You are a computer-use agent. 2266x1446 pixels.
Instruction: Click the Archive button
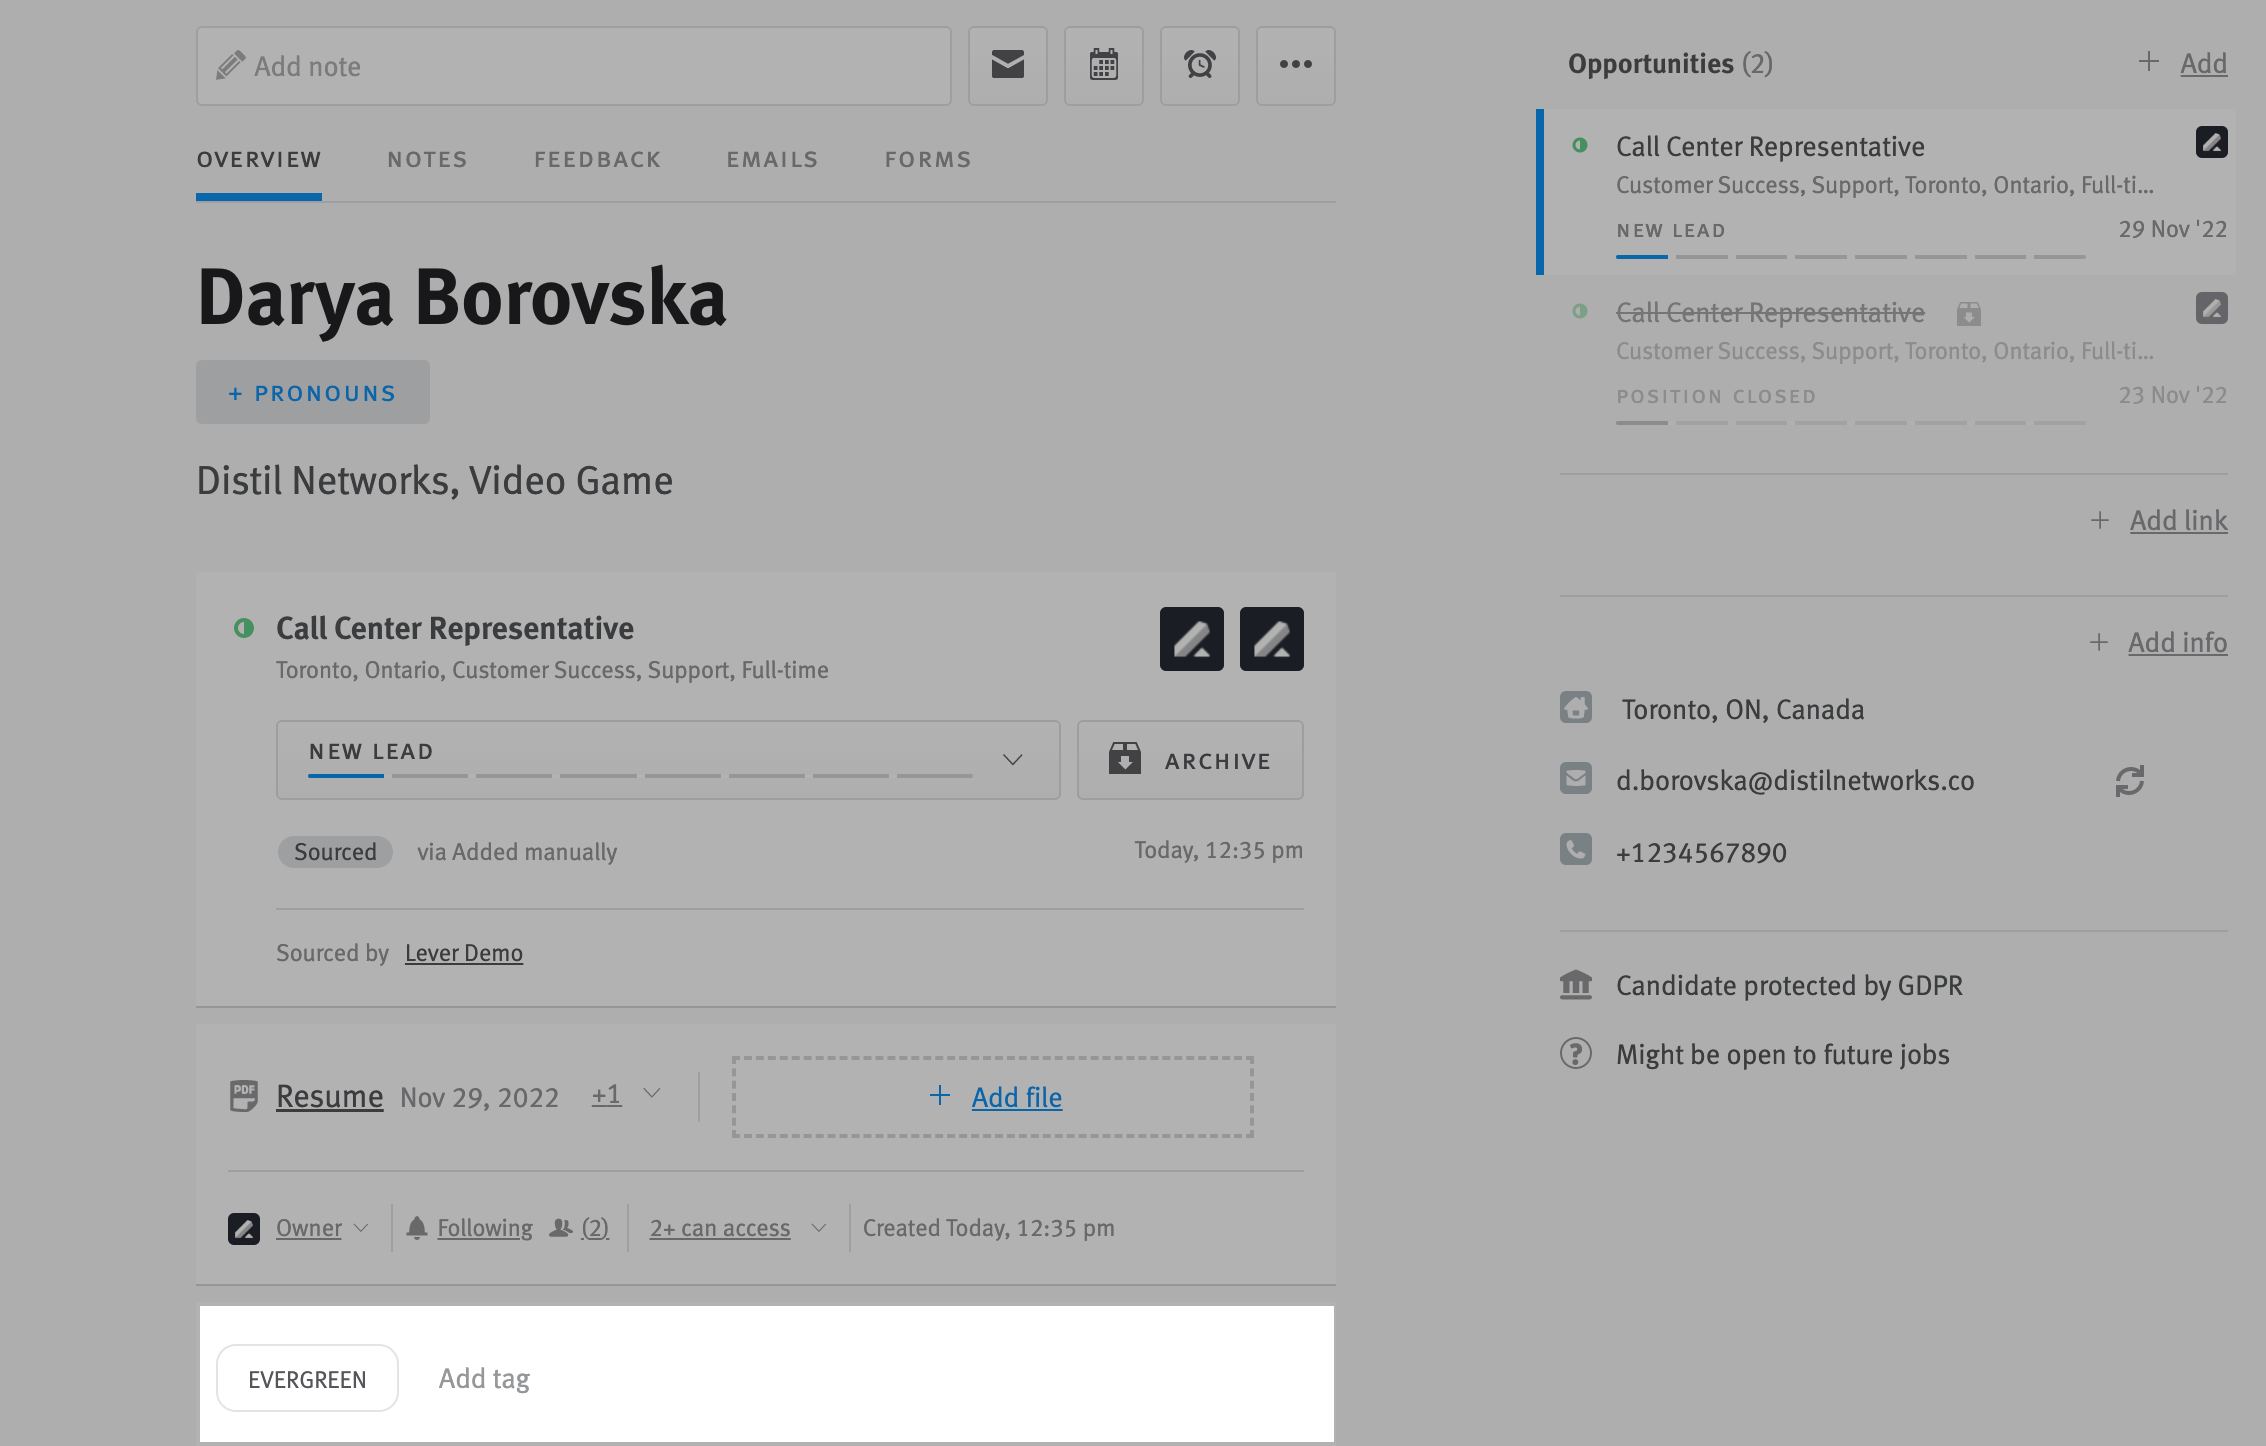click(x=1189, y=760)
